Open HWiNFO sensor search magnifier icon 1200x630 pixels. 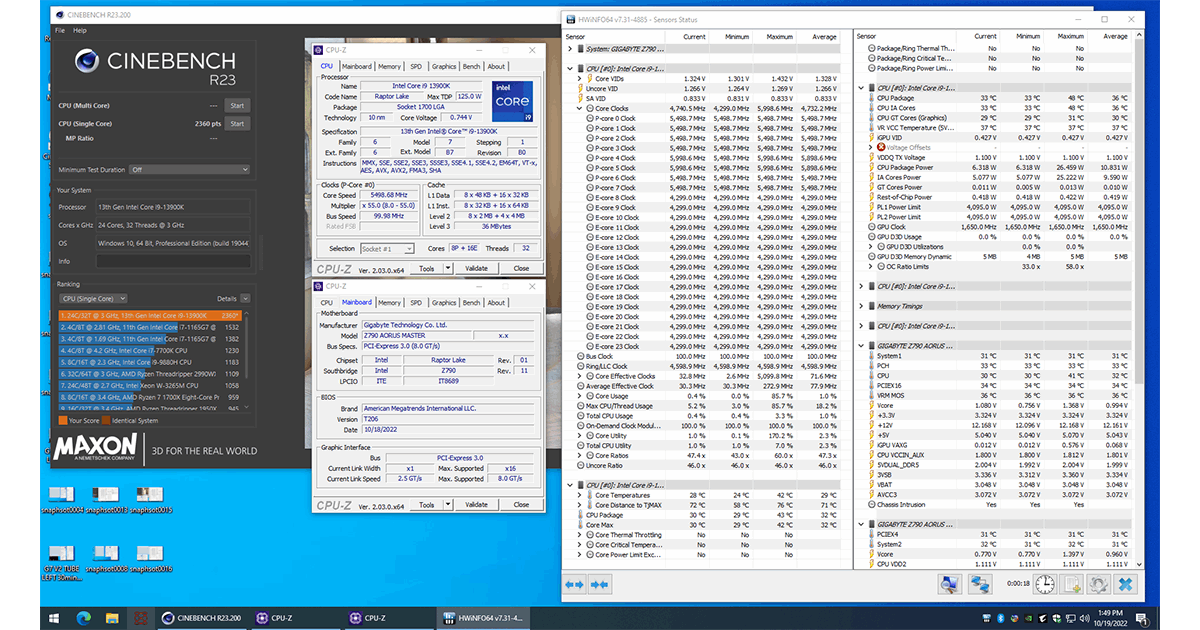click(949, 584)
